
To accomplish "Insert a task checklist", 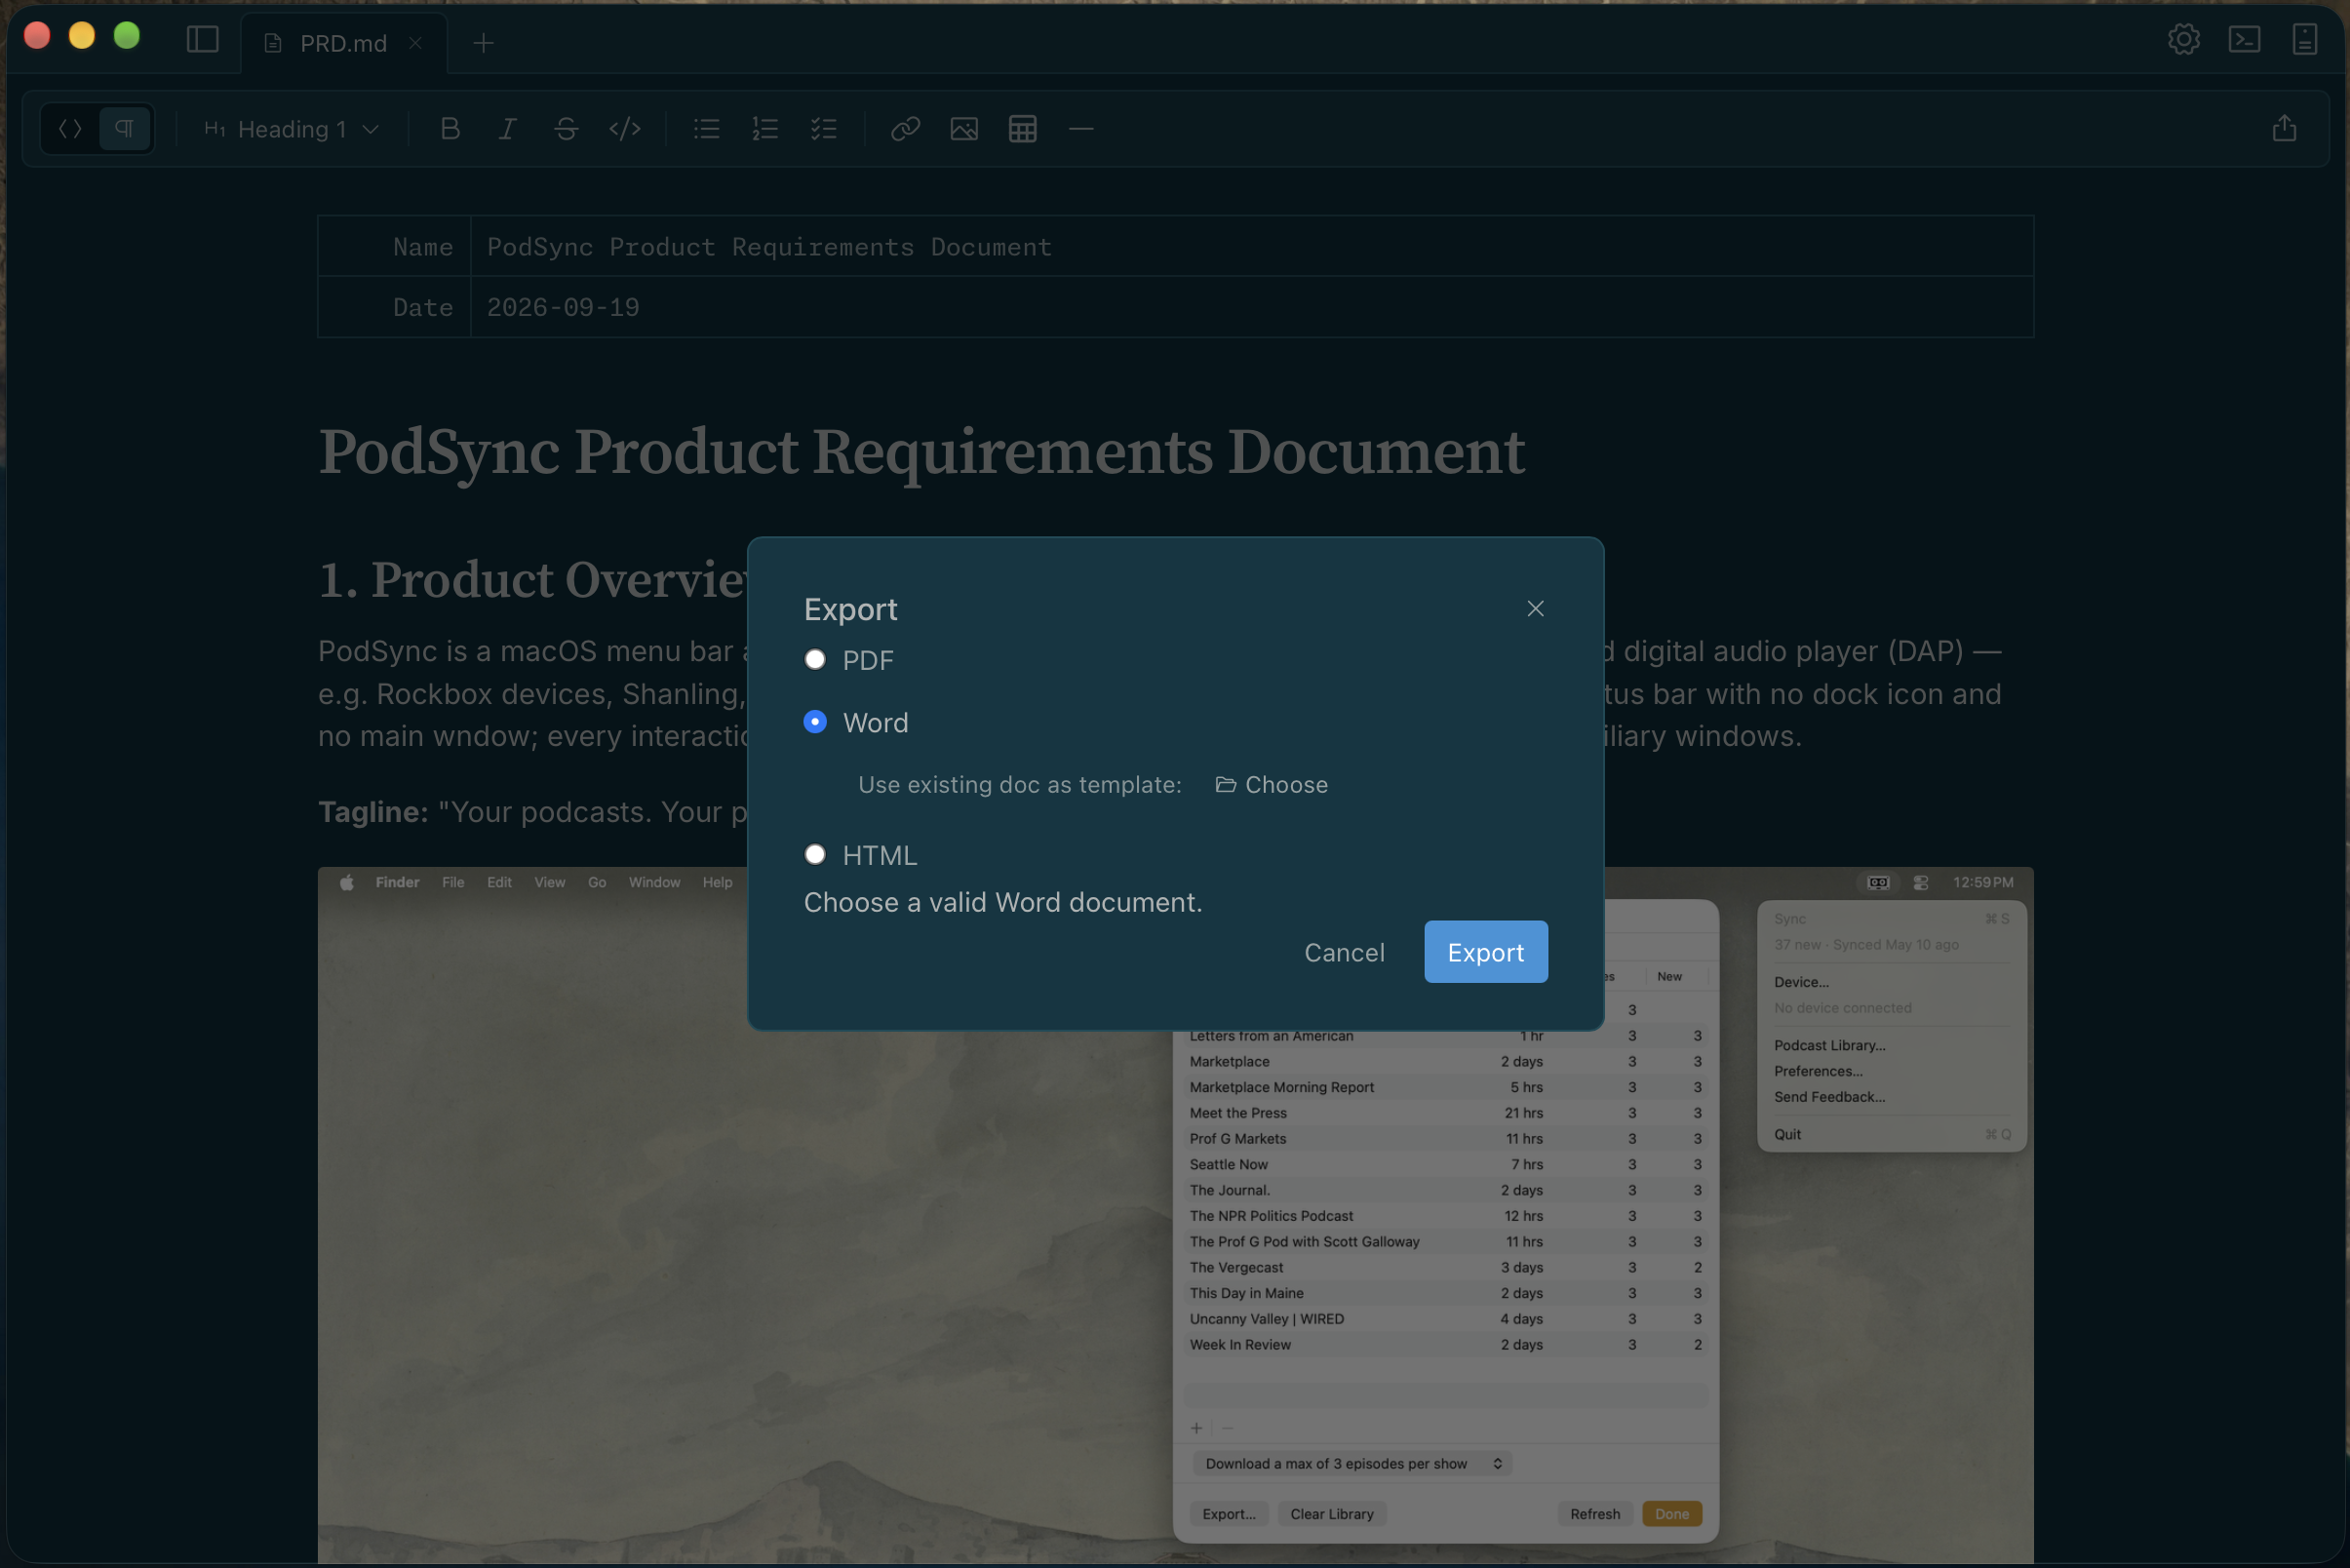I will [x=824, y=128].
